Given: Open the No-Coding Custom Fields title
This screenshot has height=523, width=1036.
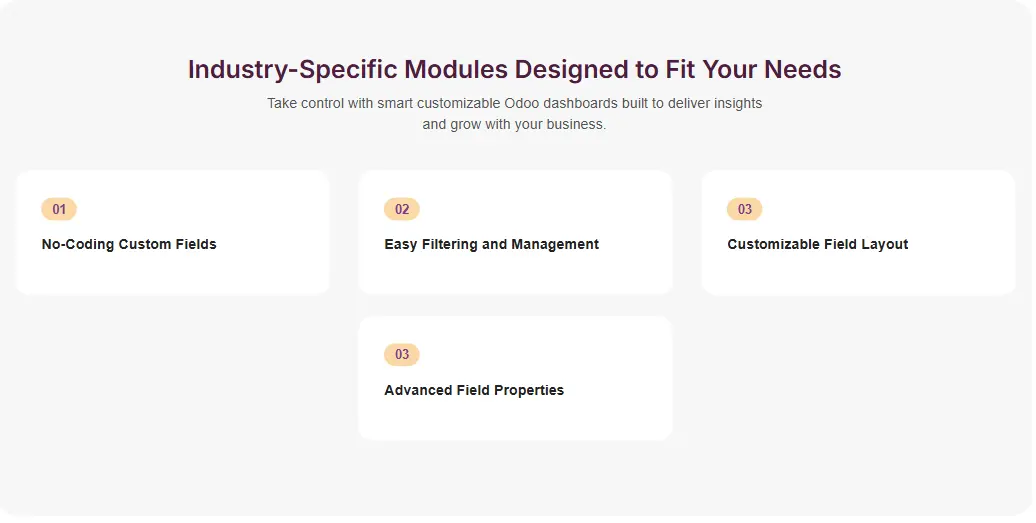Looking at the screenshot, I should coord(129,244).
